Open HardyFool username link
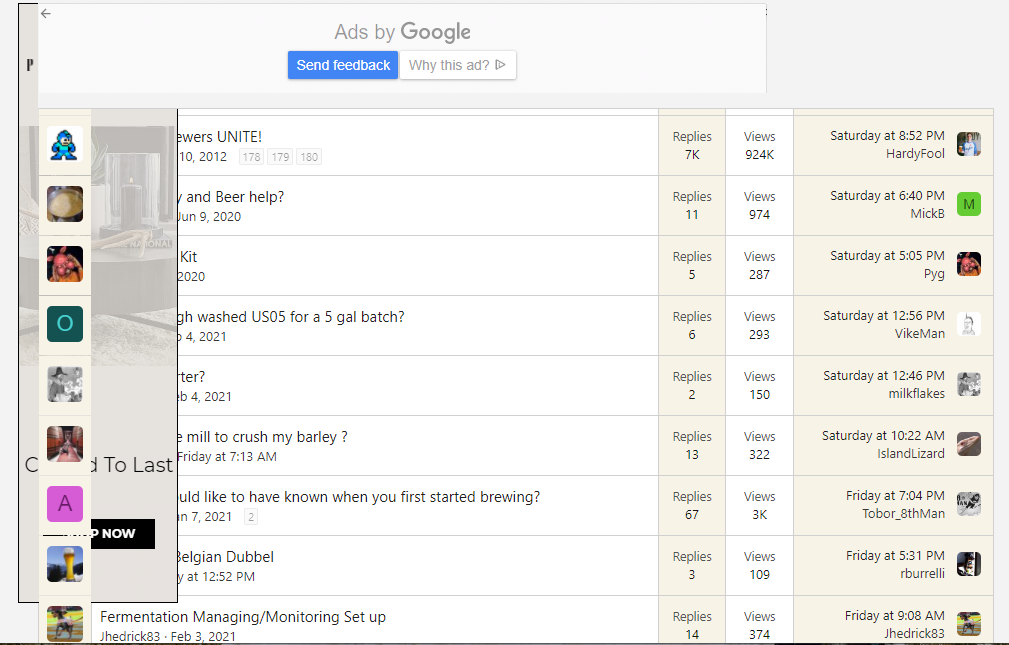The image size is (1009, 645). (915, 154)
